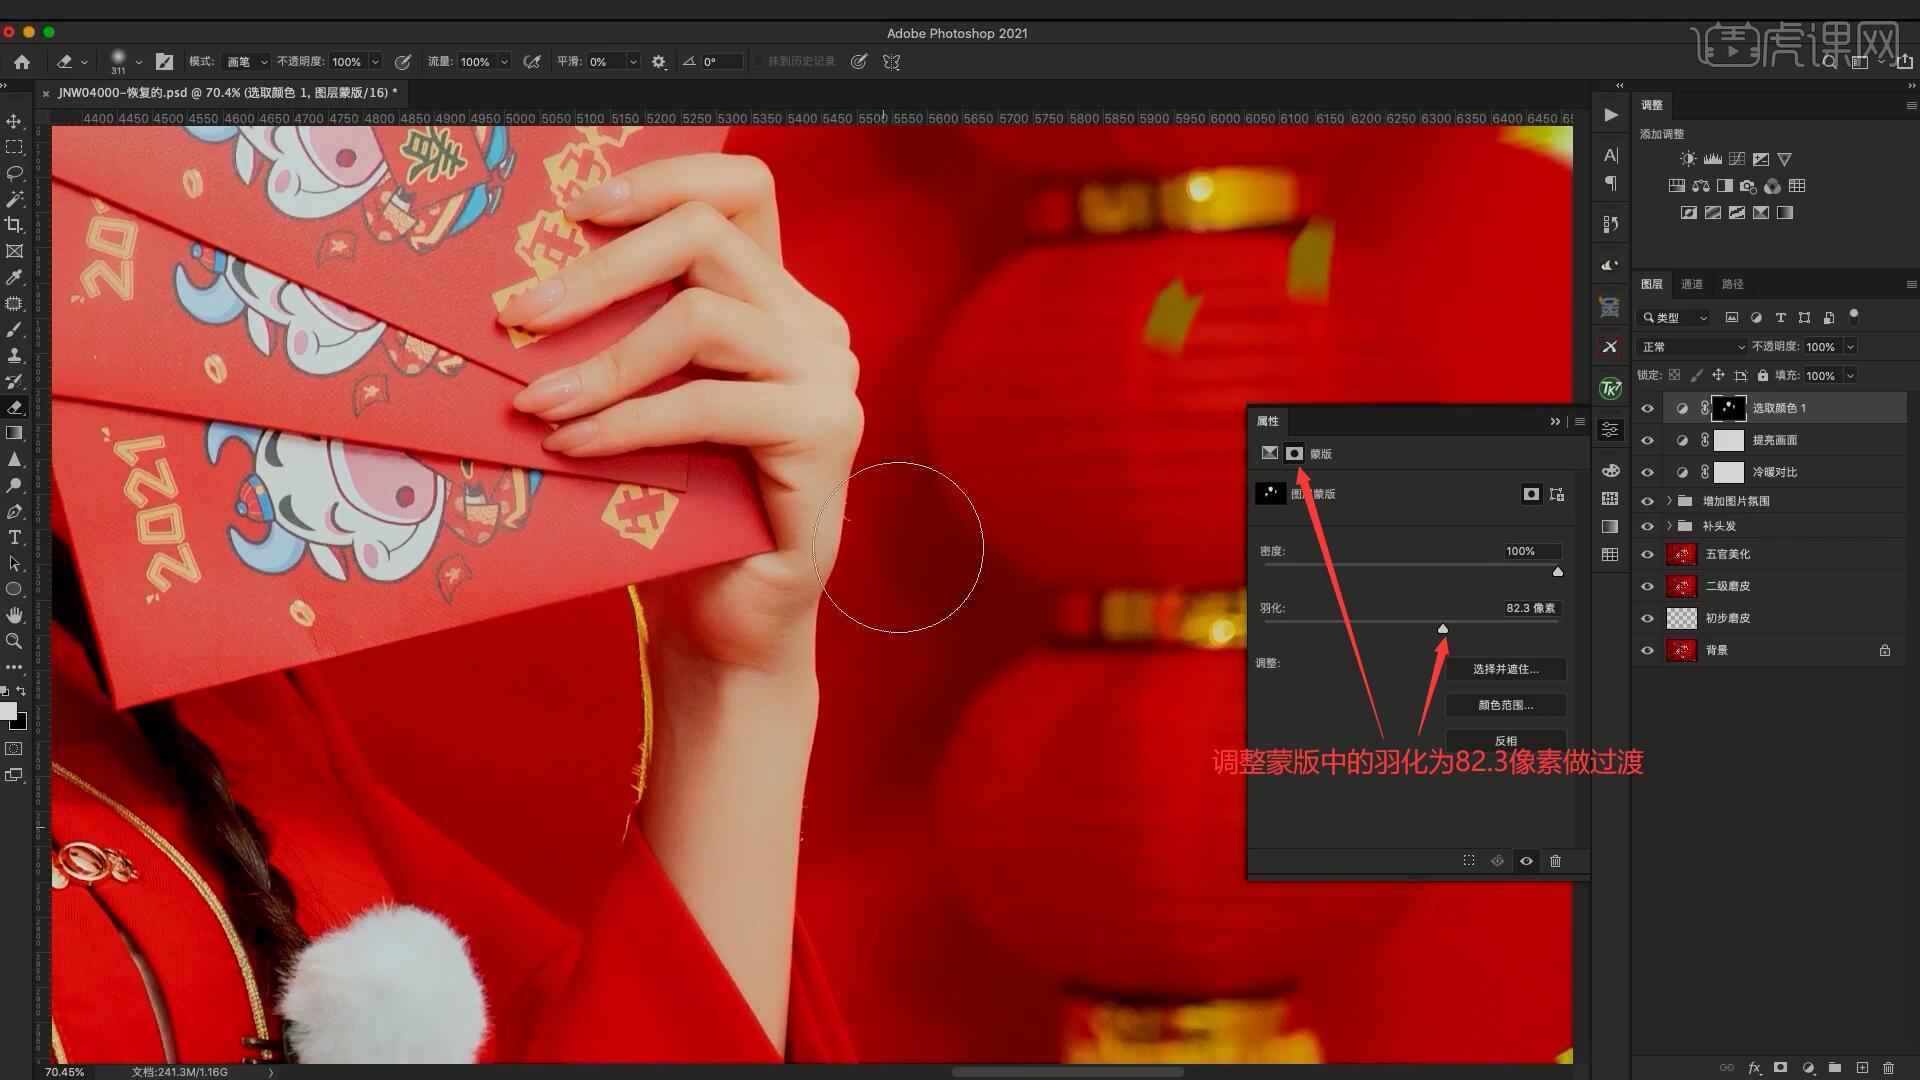This screenshot has width=1920, height=1080.
Task: Switch to the 路径 tab
Action: click(1733, 284)
